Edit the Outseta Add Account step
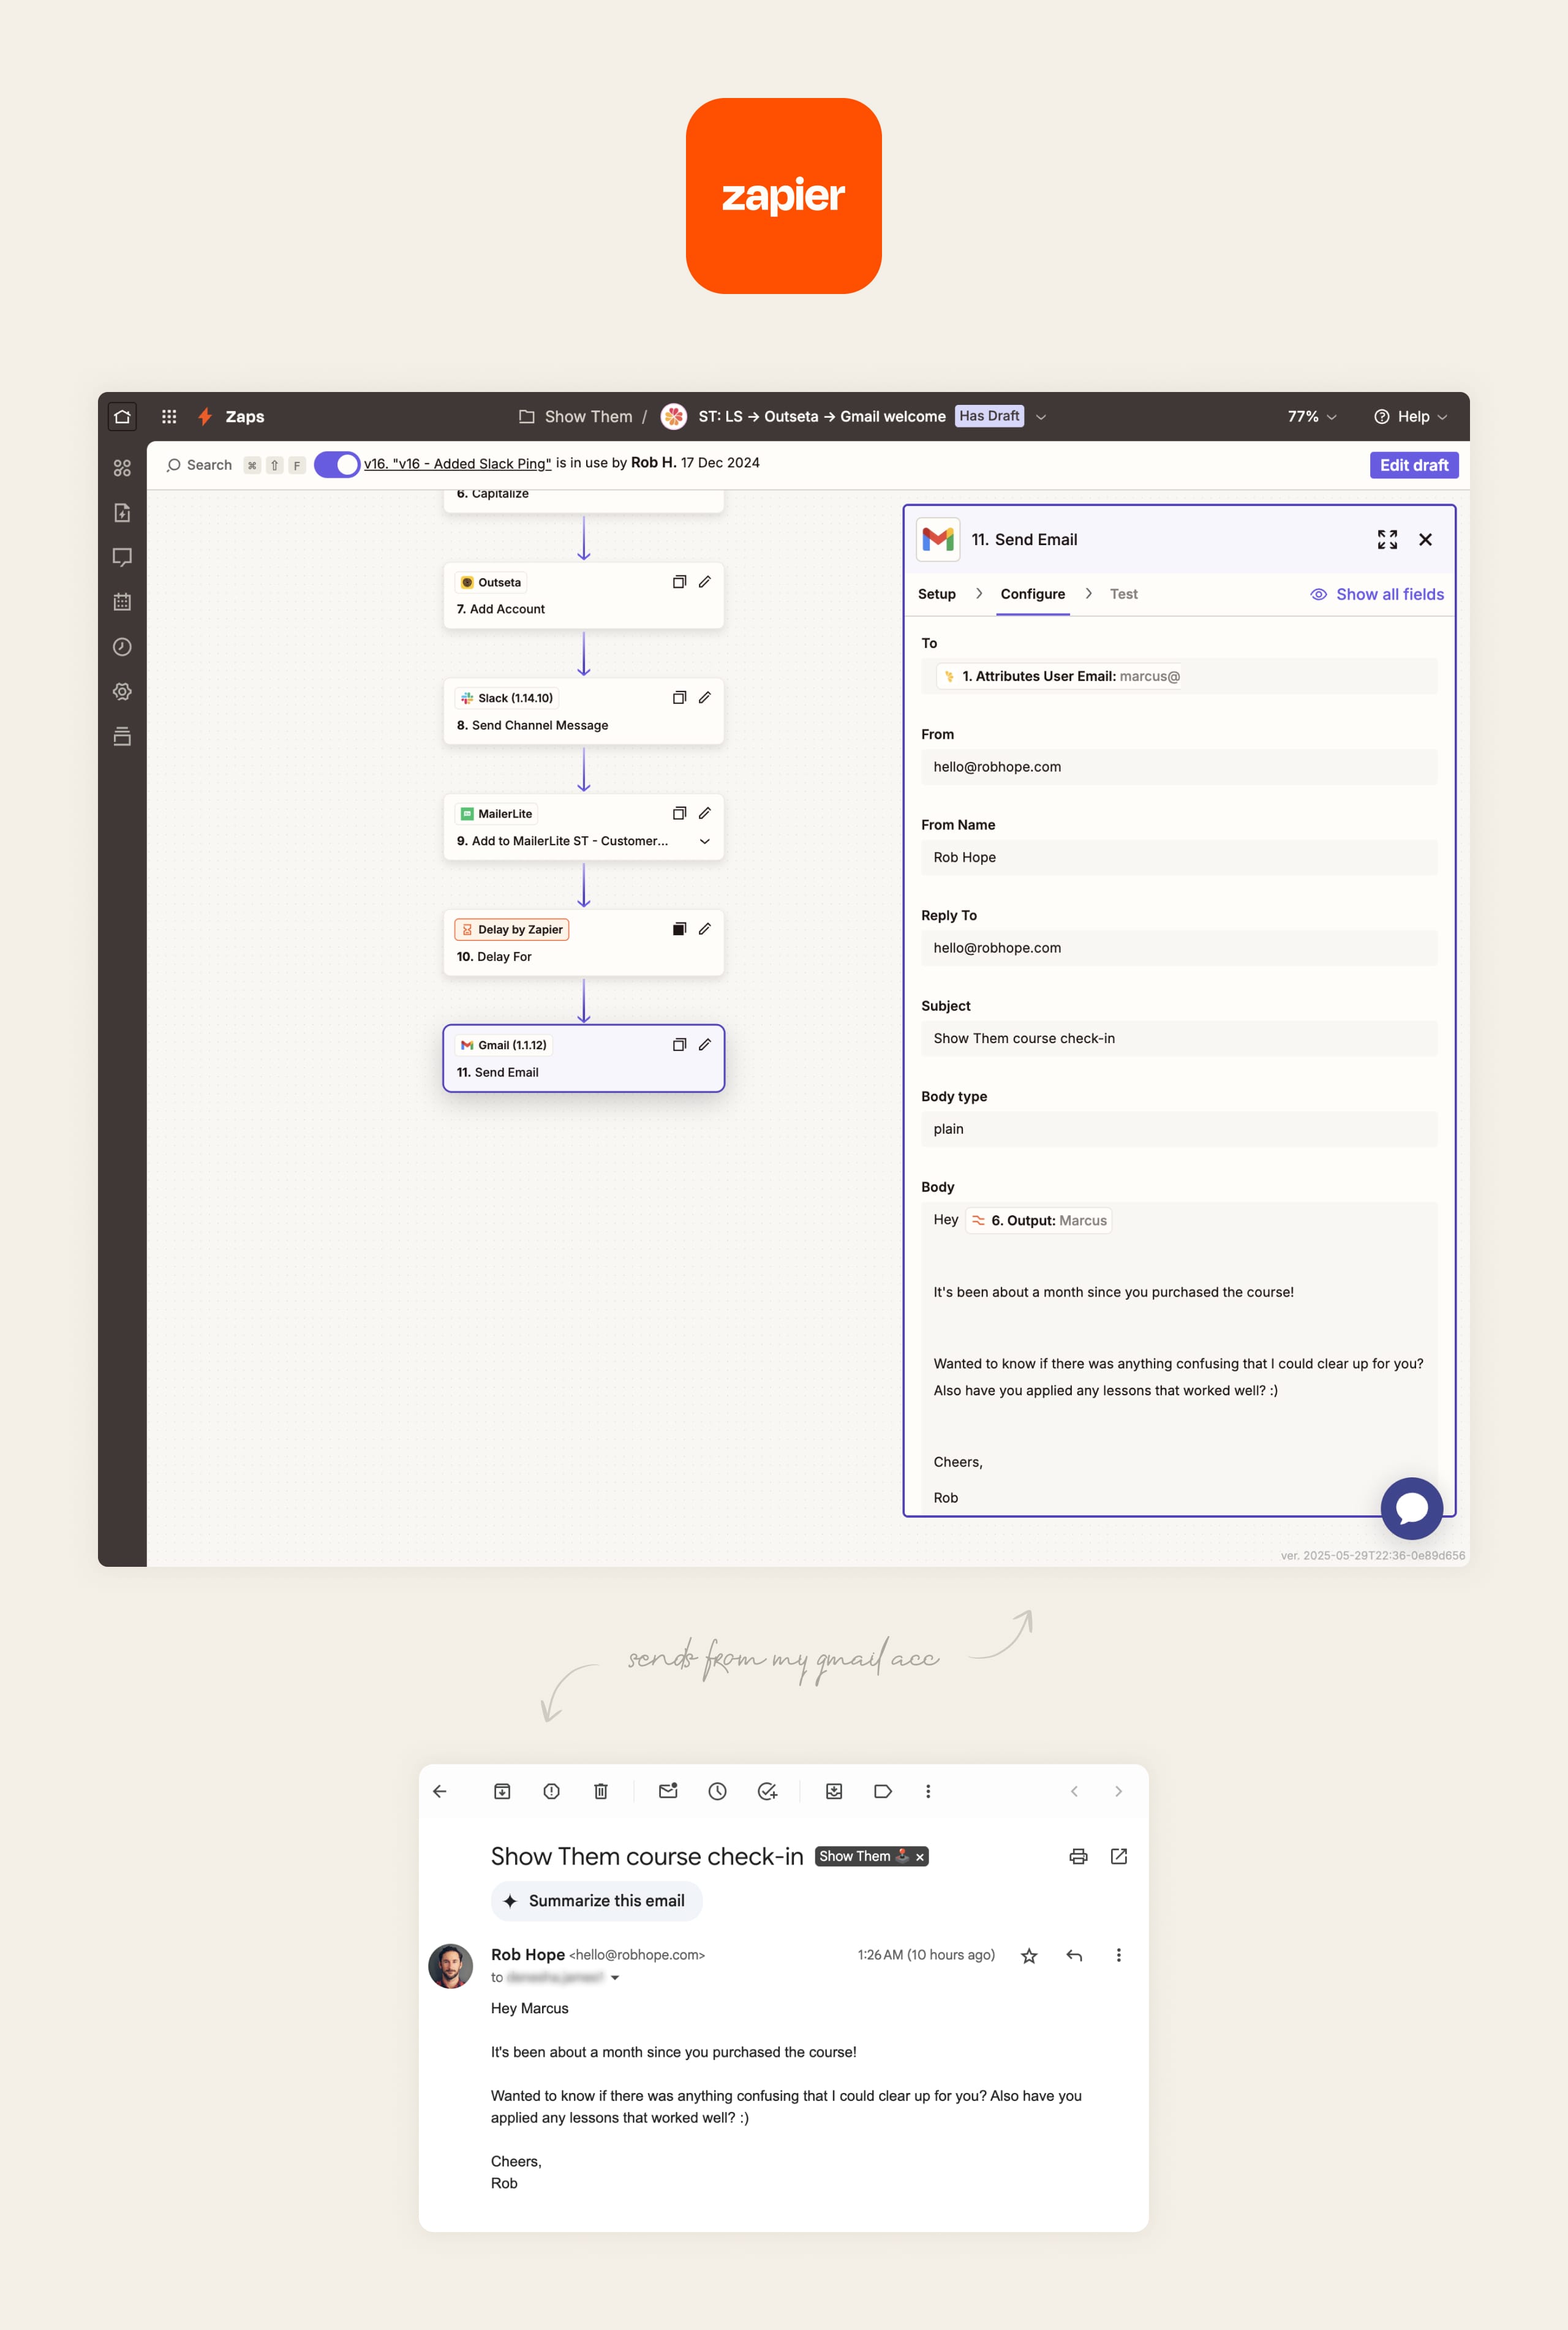The height and width of the screenshot is (2330, 1568). coord(704,582)
